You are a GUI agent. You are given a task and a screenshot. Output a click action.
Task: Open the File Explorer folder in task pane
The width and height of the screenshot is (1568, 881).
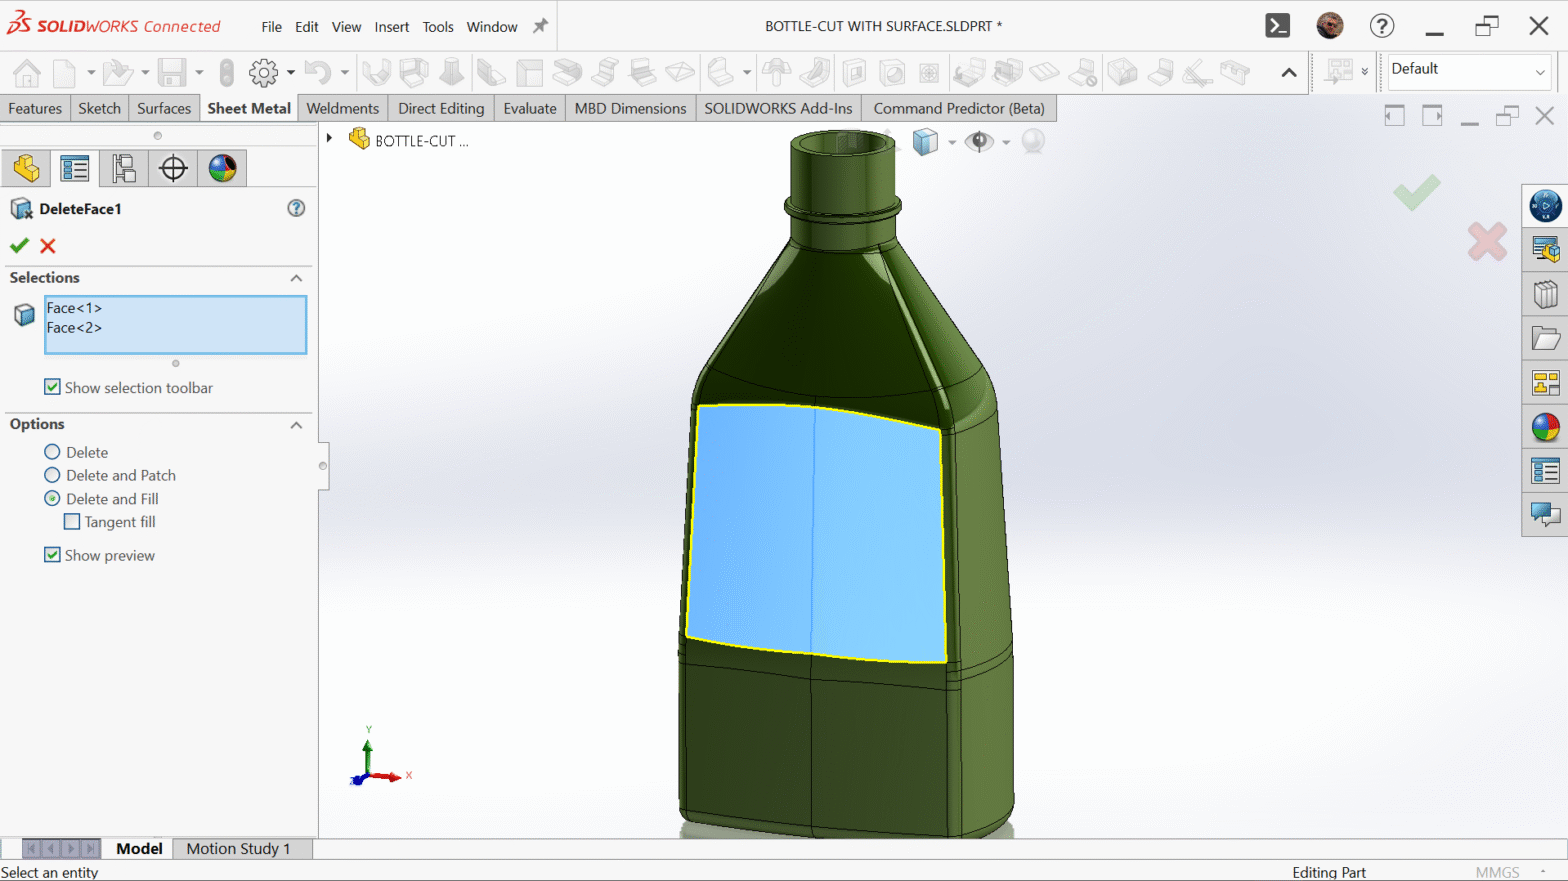pos(1545,339)
